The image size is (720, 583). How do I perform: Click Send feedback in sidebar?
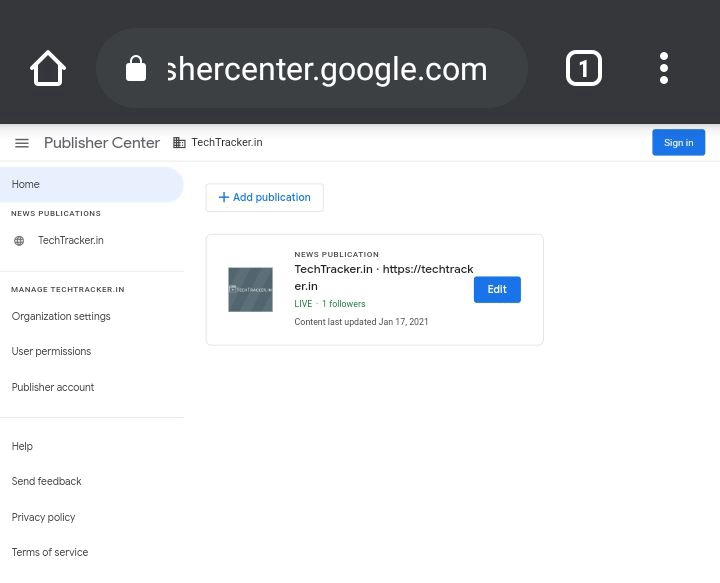(46, 482)
